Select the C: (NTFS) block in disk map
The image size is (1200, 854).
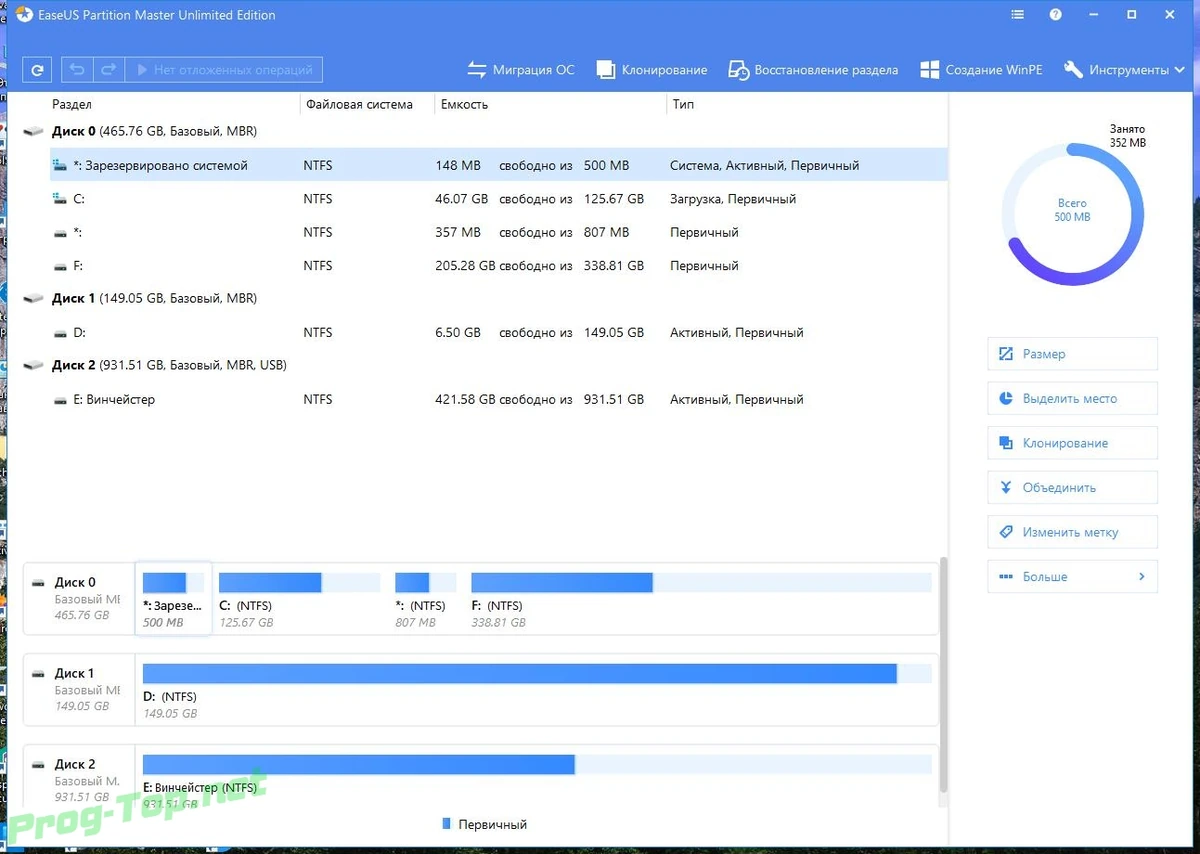pyautogui.click(x=299, y=598)
